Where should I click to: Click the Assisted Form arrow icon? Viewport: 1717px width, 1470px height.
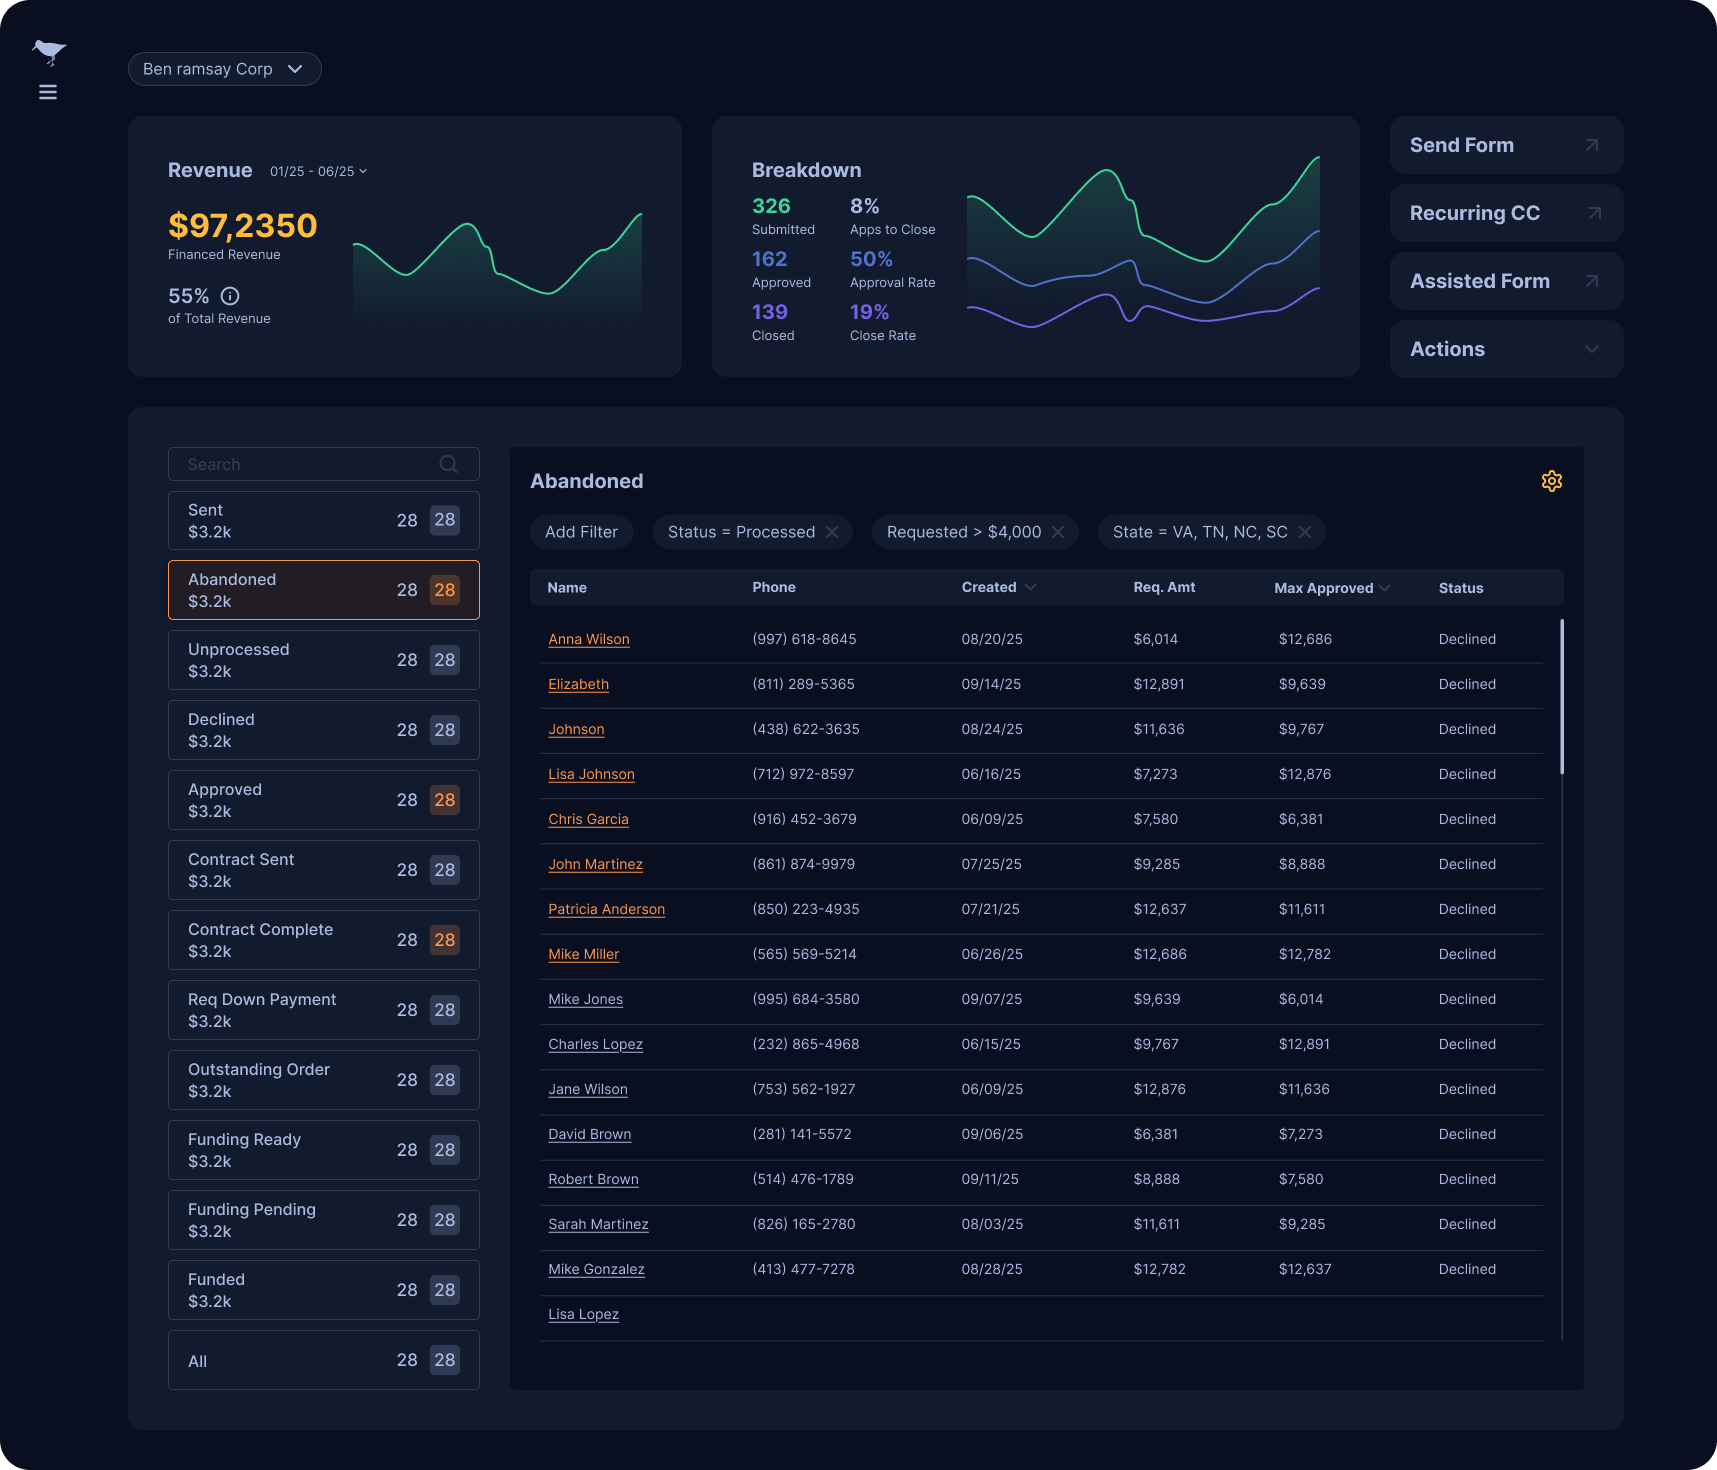click(x=1592, y=281)
